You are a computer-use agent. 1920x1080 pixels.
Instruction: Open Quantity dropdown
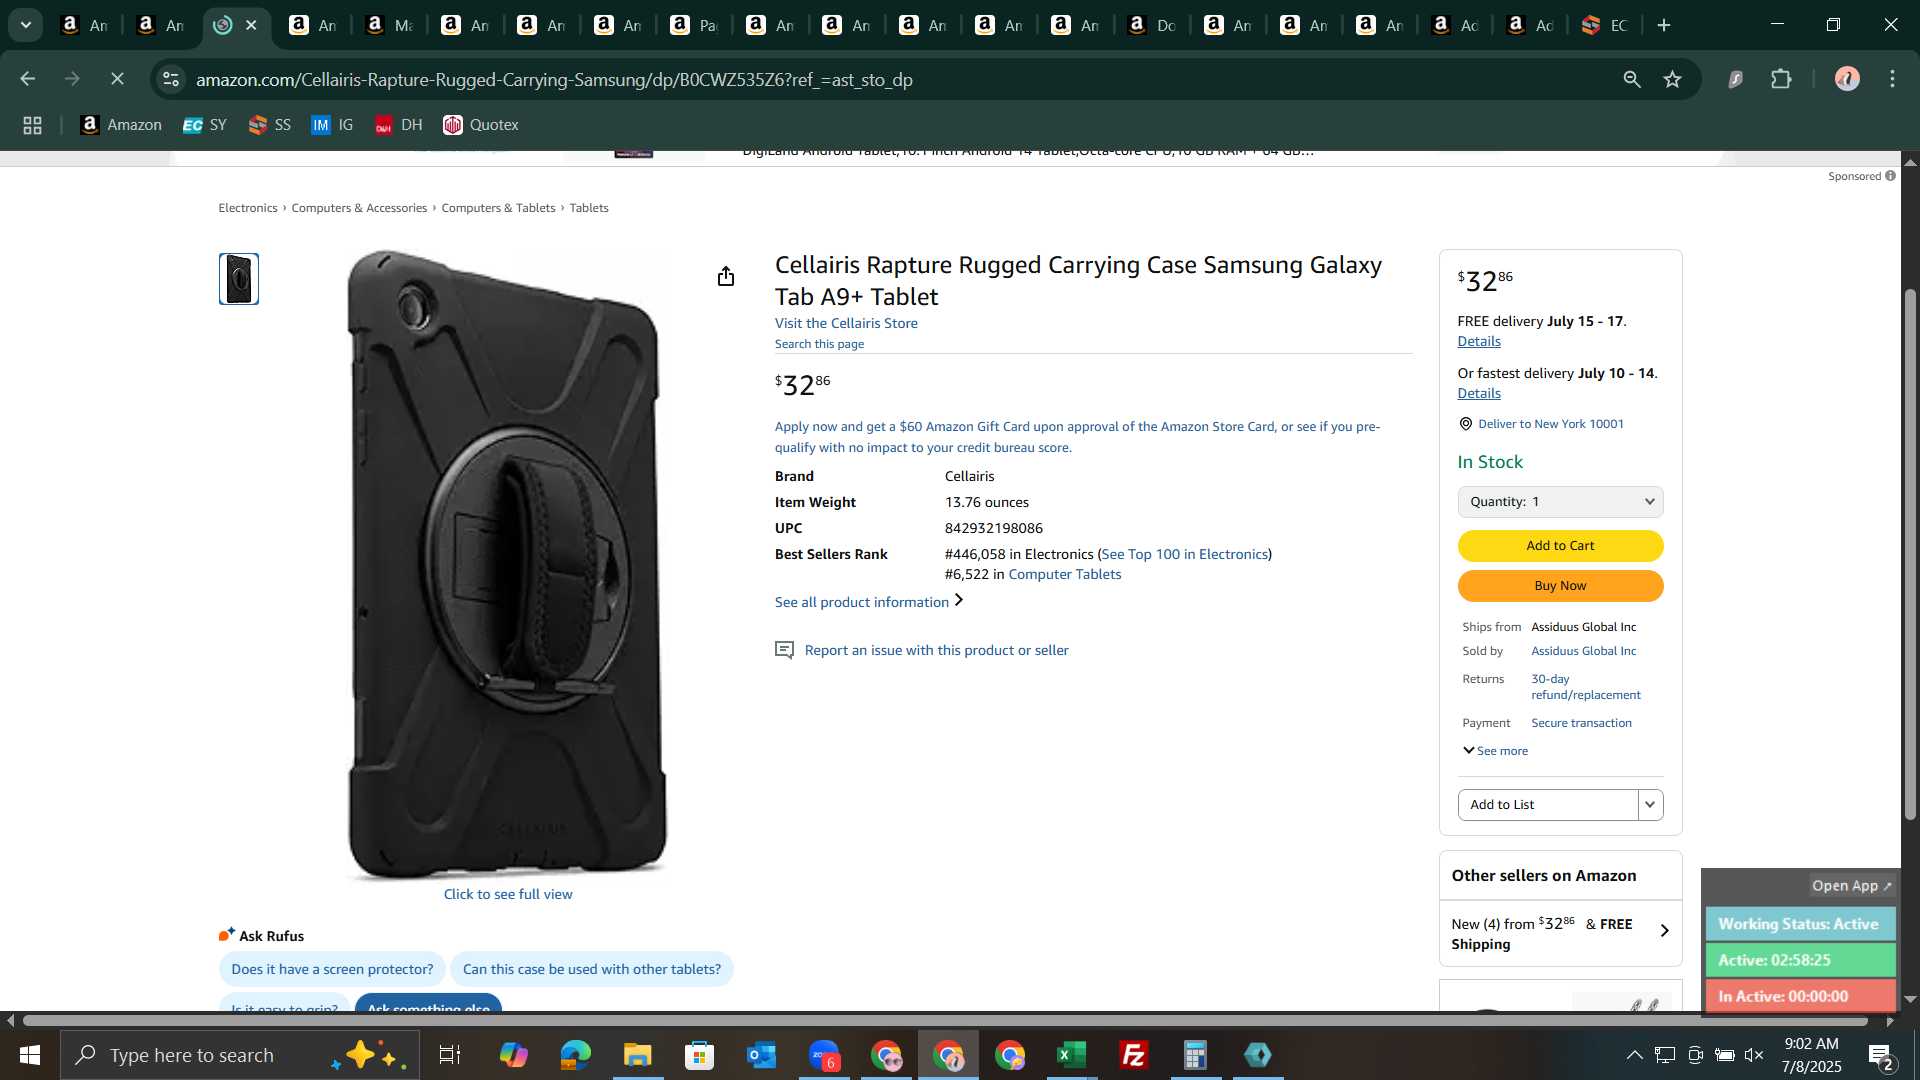tap(1560, 502)
